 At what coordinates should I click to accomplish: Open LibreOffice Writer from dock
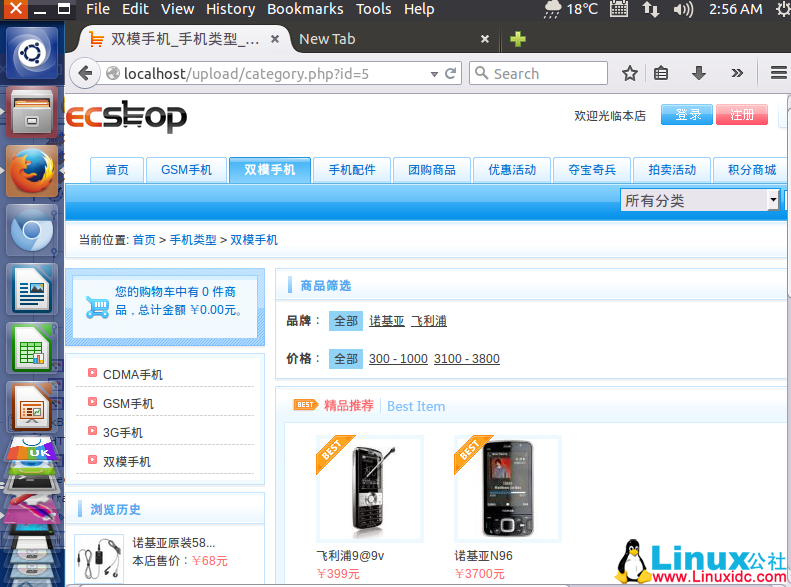click(32, 289)
